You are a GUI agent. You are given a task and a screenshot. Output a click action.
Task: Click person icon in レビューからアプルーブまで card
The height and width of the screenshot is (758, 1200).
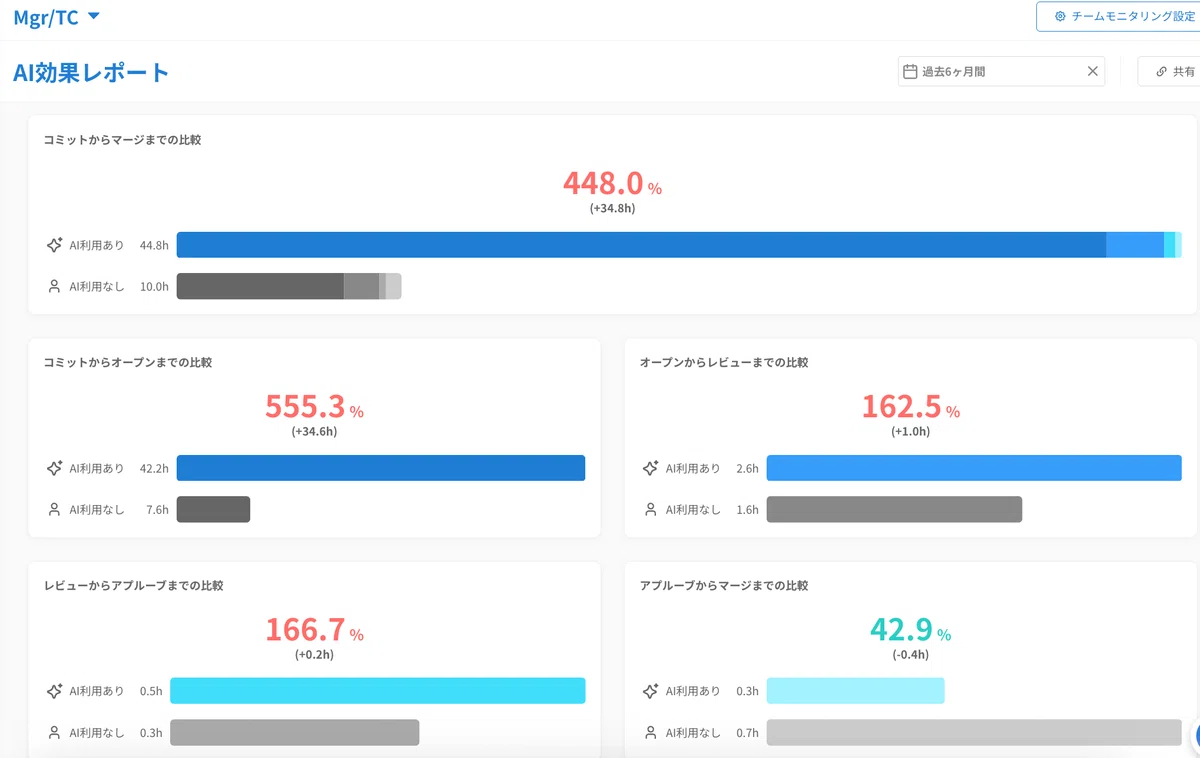coord(55,732)
